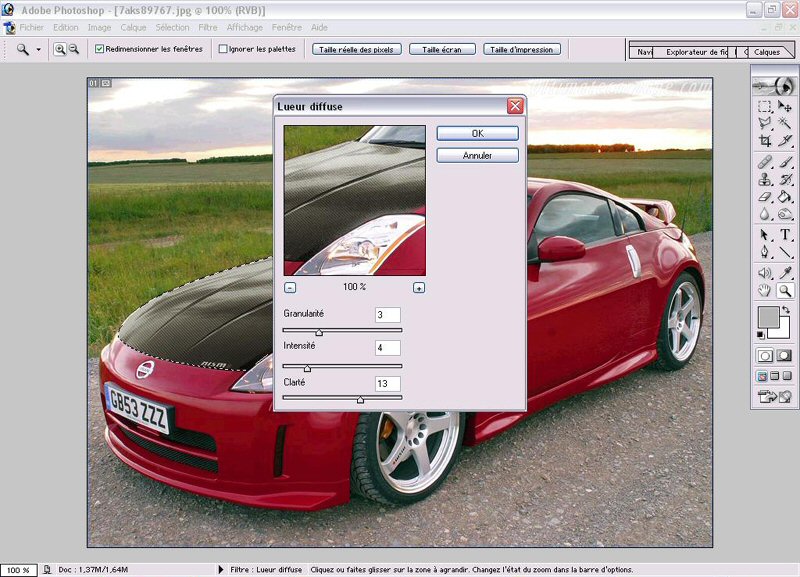The height and width of the screenshot is (577, 800).
Task: Switch to Standard editing mode
Action: [765, 356]
